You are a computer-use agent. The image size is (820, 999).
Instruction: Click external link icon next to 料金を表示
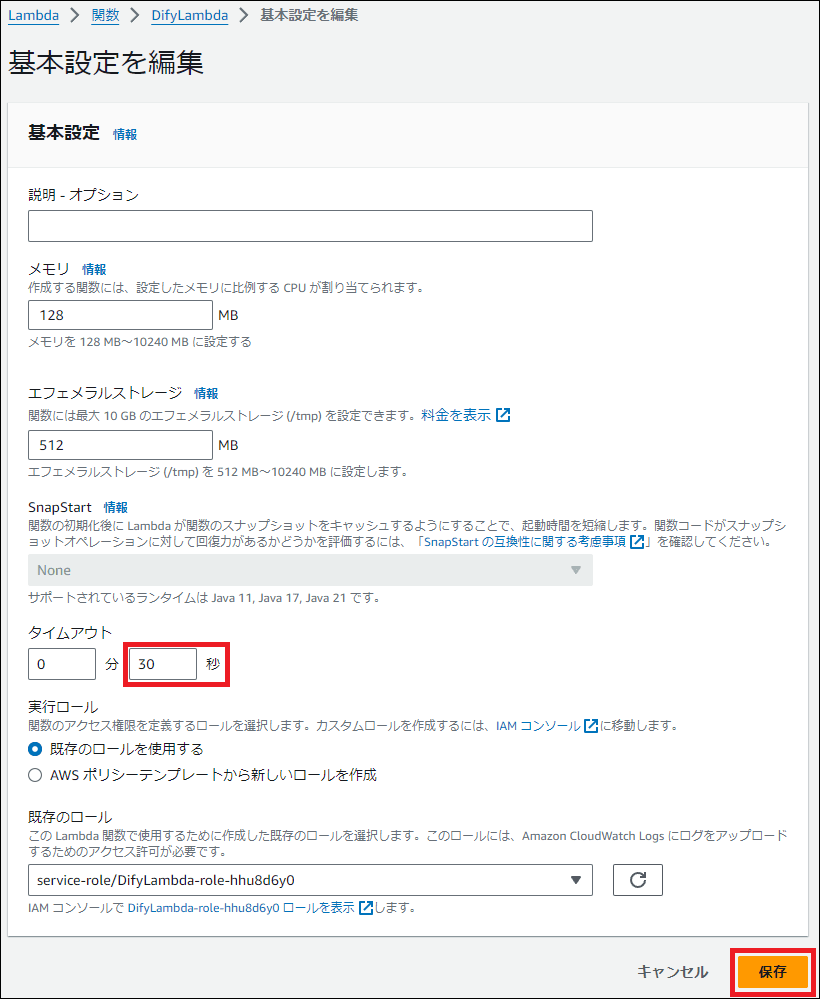[503, 415]
